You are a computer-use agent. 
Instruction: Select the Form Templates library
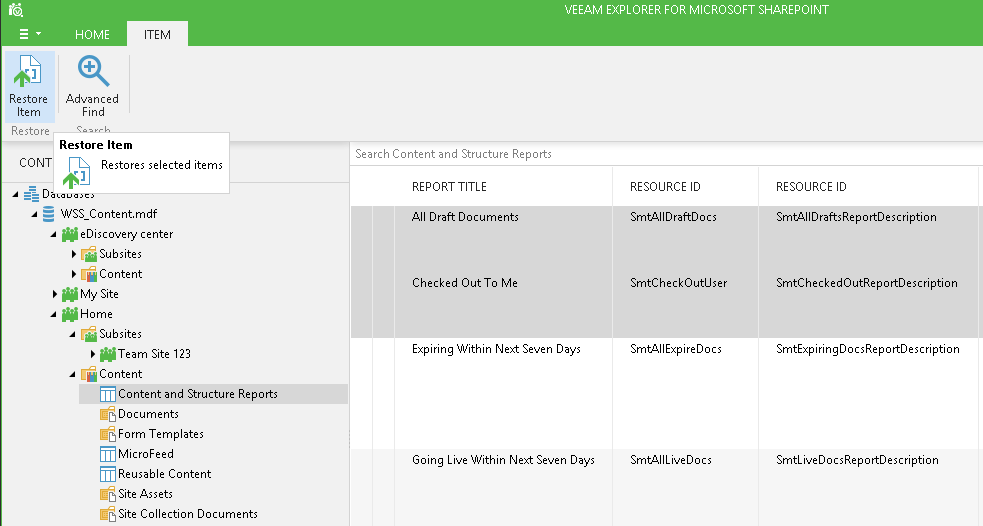160,434
